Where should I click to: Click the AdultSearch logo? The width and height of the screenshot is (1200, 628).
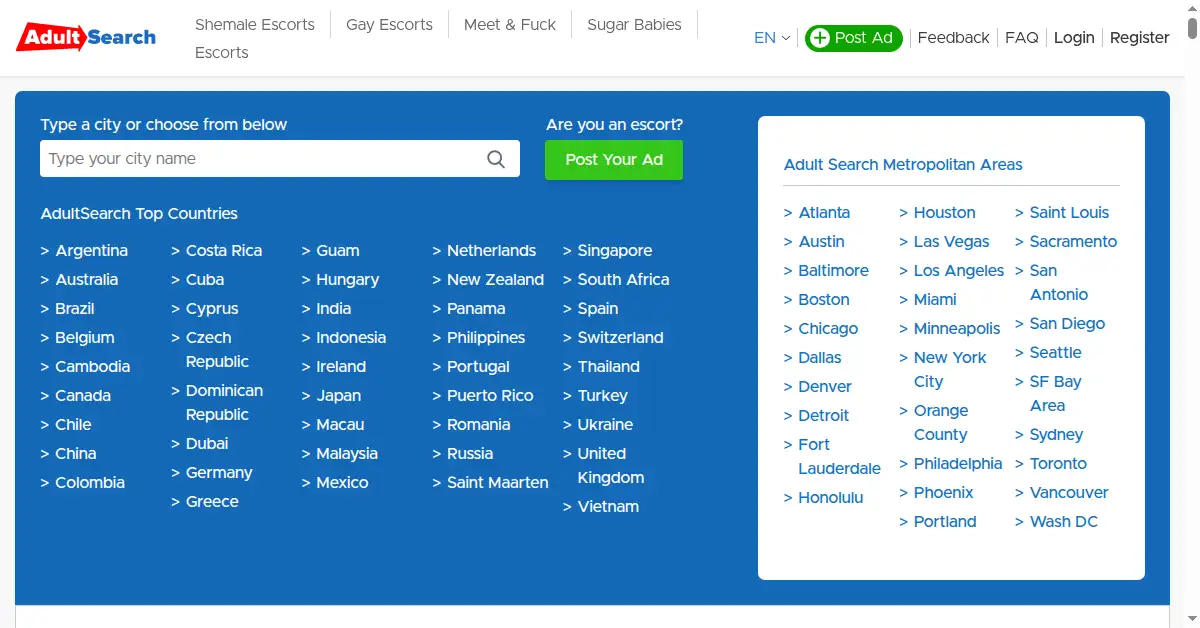[x=86, y=37]
